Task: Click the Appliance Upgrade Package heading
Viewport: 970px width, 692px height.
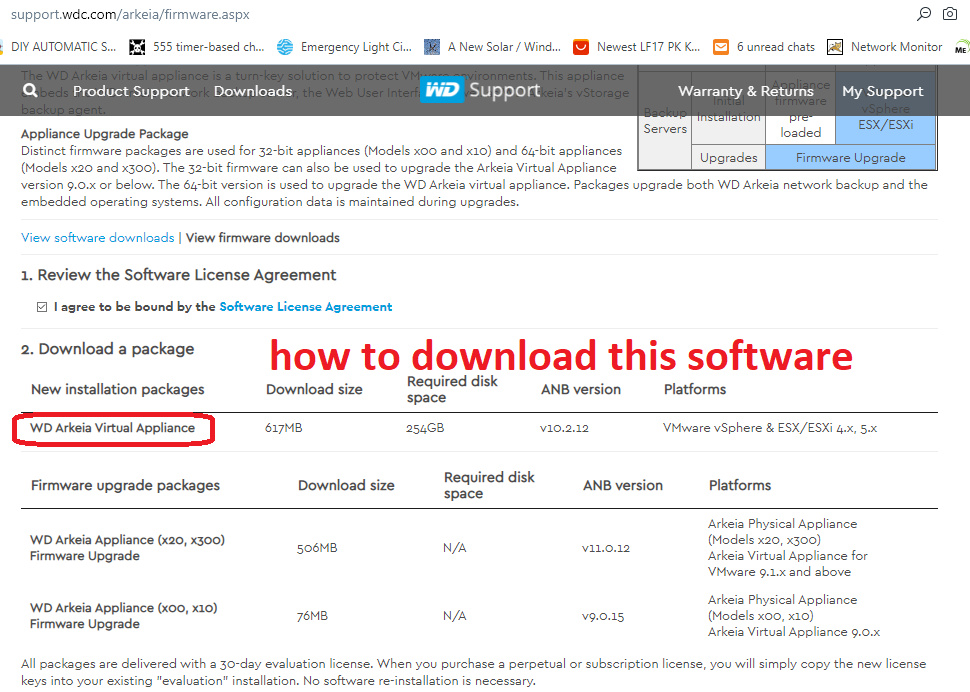Action: pyautogui.click(x=105, y=134)
